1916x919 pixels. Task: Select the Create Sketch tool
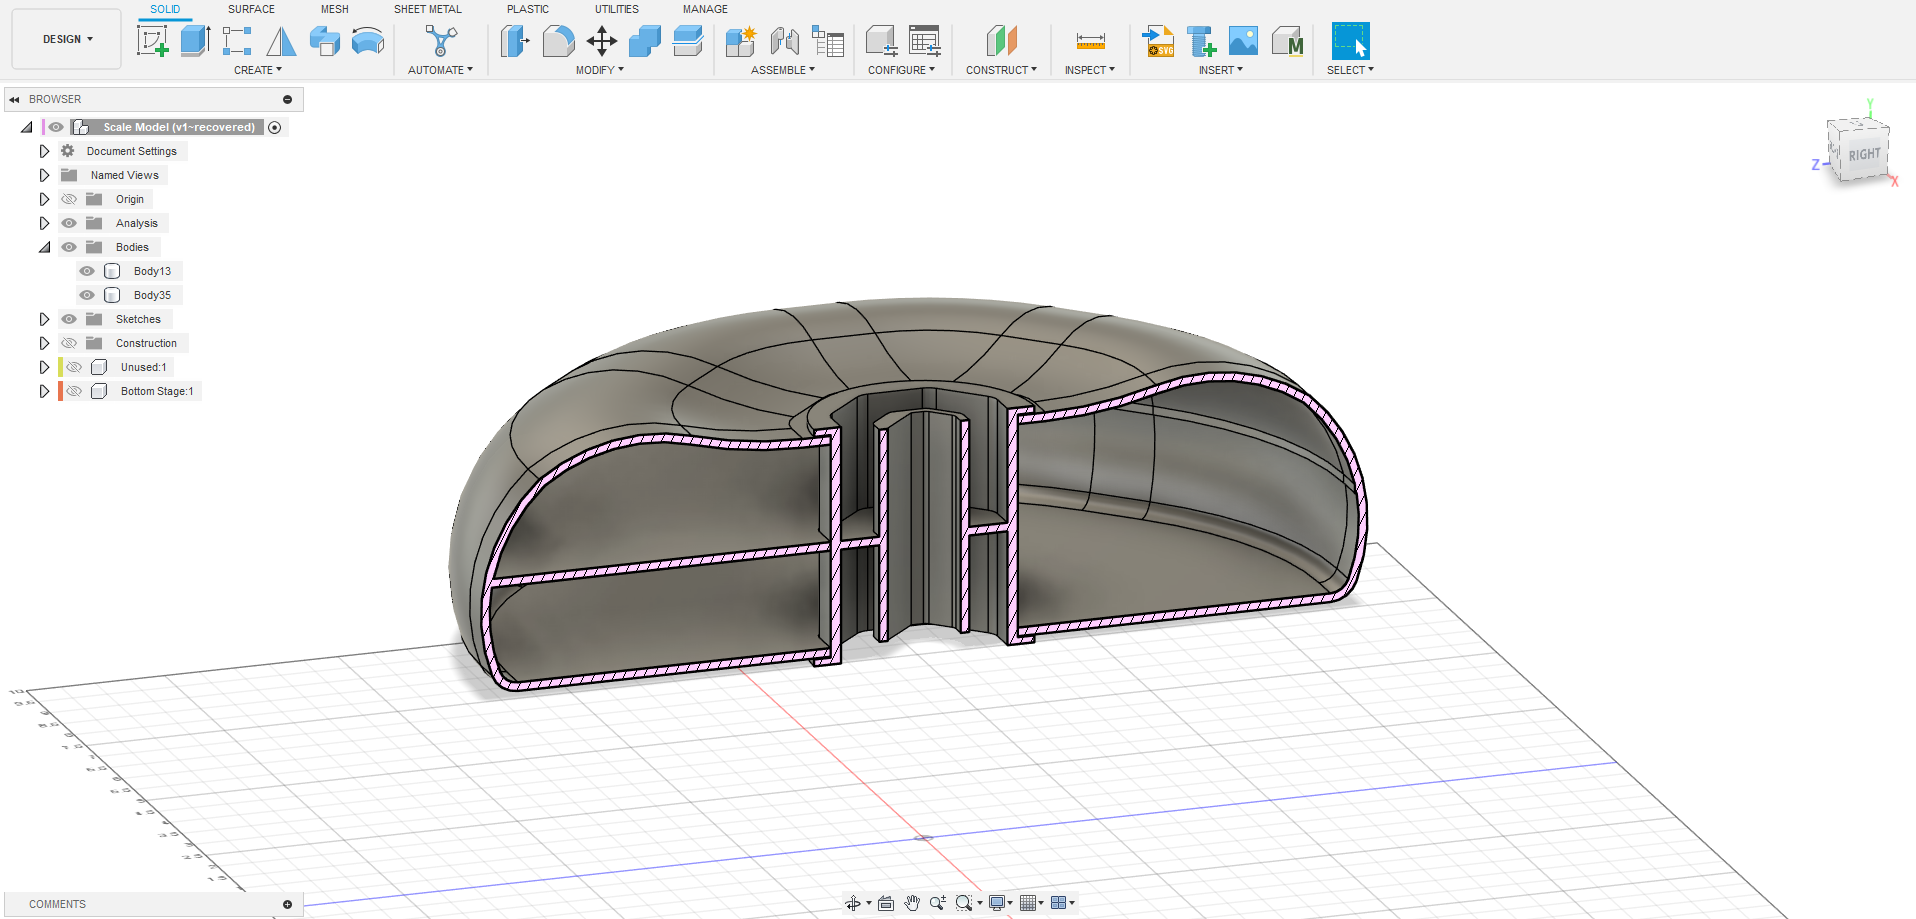[152, 41]
